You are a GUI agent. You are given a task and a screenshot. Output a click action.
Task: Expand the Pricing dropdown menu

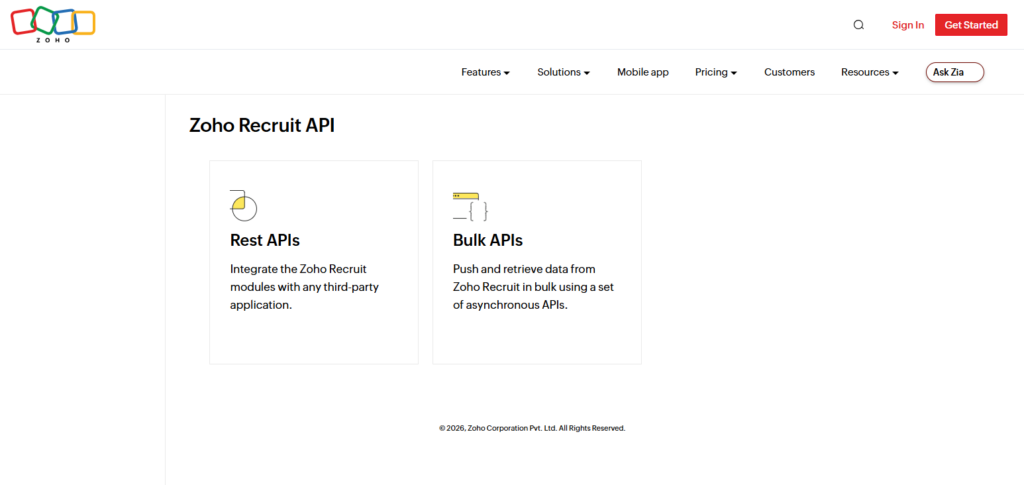point(716,72)
